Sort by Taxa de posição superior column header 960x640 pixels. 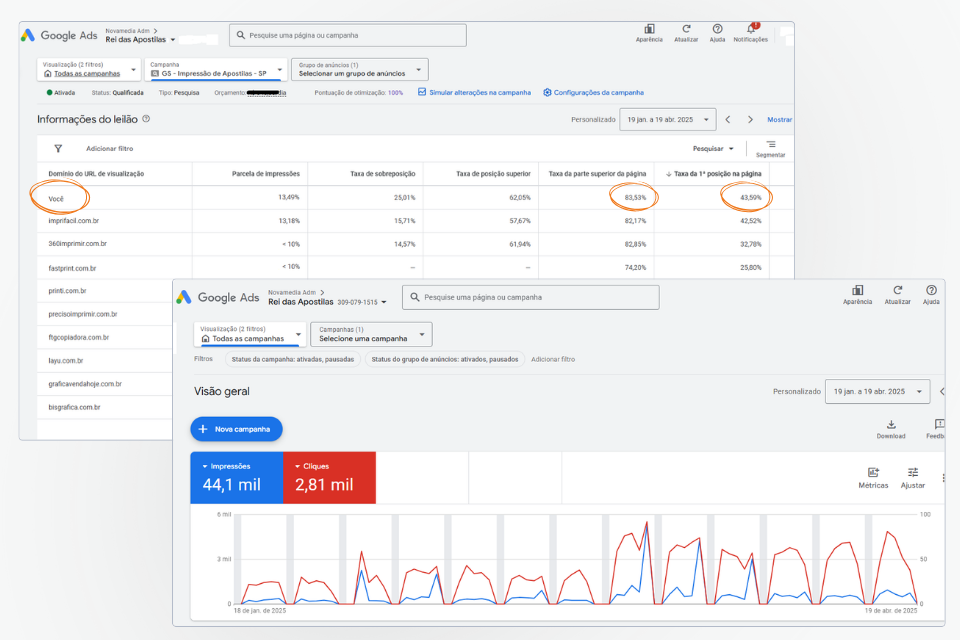(x=493, y=174)
